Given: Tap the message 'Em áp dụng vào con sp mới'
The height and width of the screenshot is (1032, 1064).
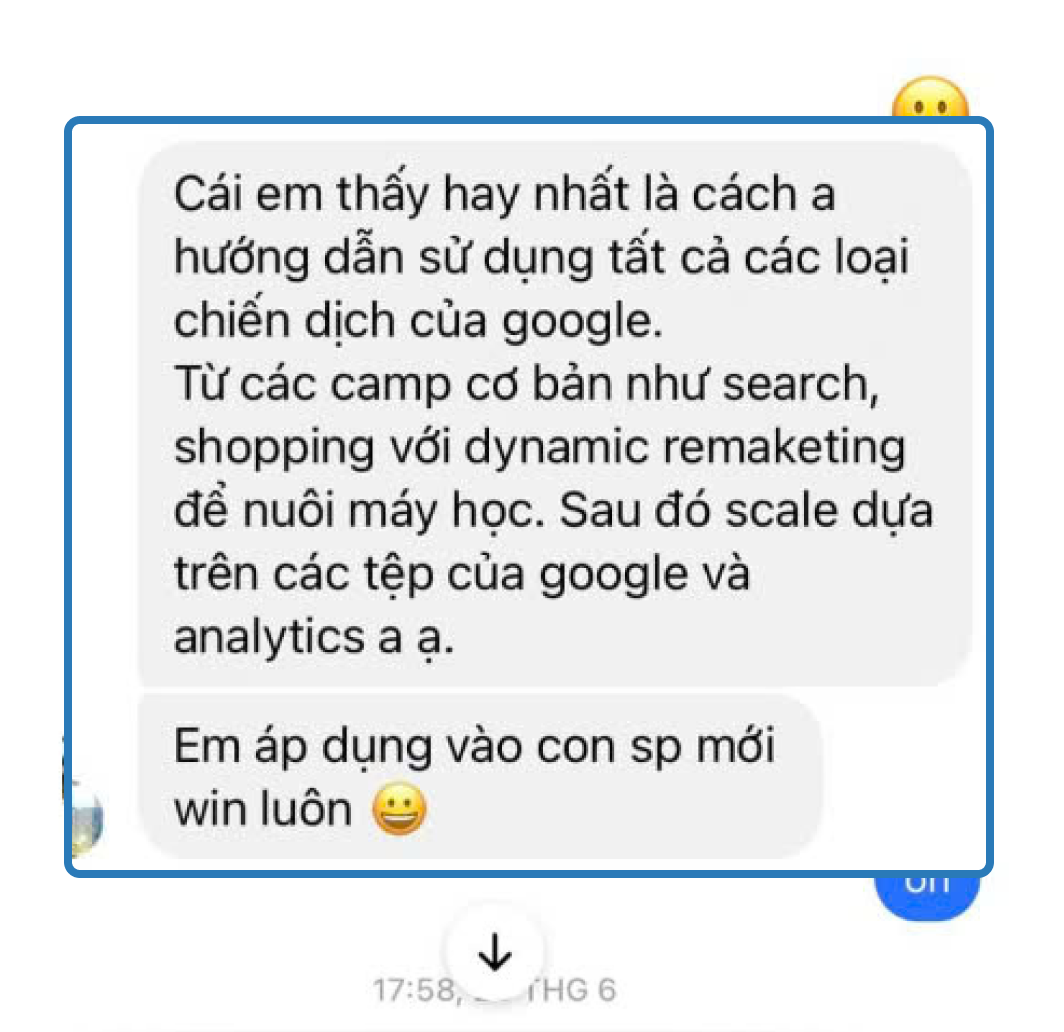Looking at the screenshot, I should point(474,746).
